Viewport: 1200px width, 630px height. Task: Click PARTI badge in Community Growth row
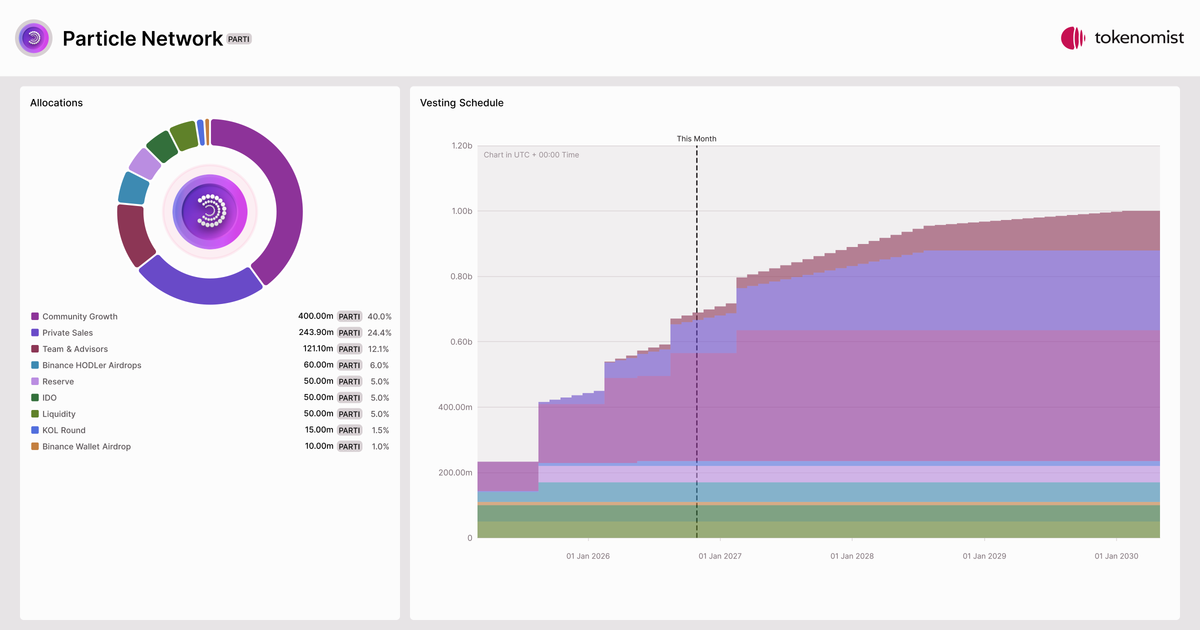point(349,317)
